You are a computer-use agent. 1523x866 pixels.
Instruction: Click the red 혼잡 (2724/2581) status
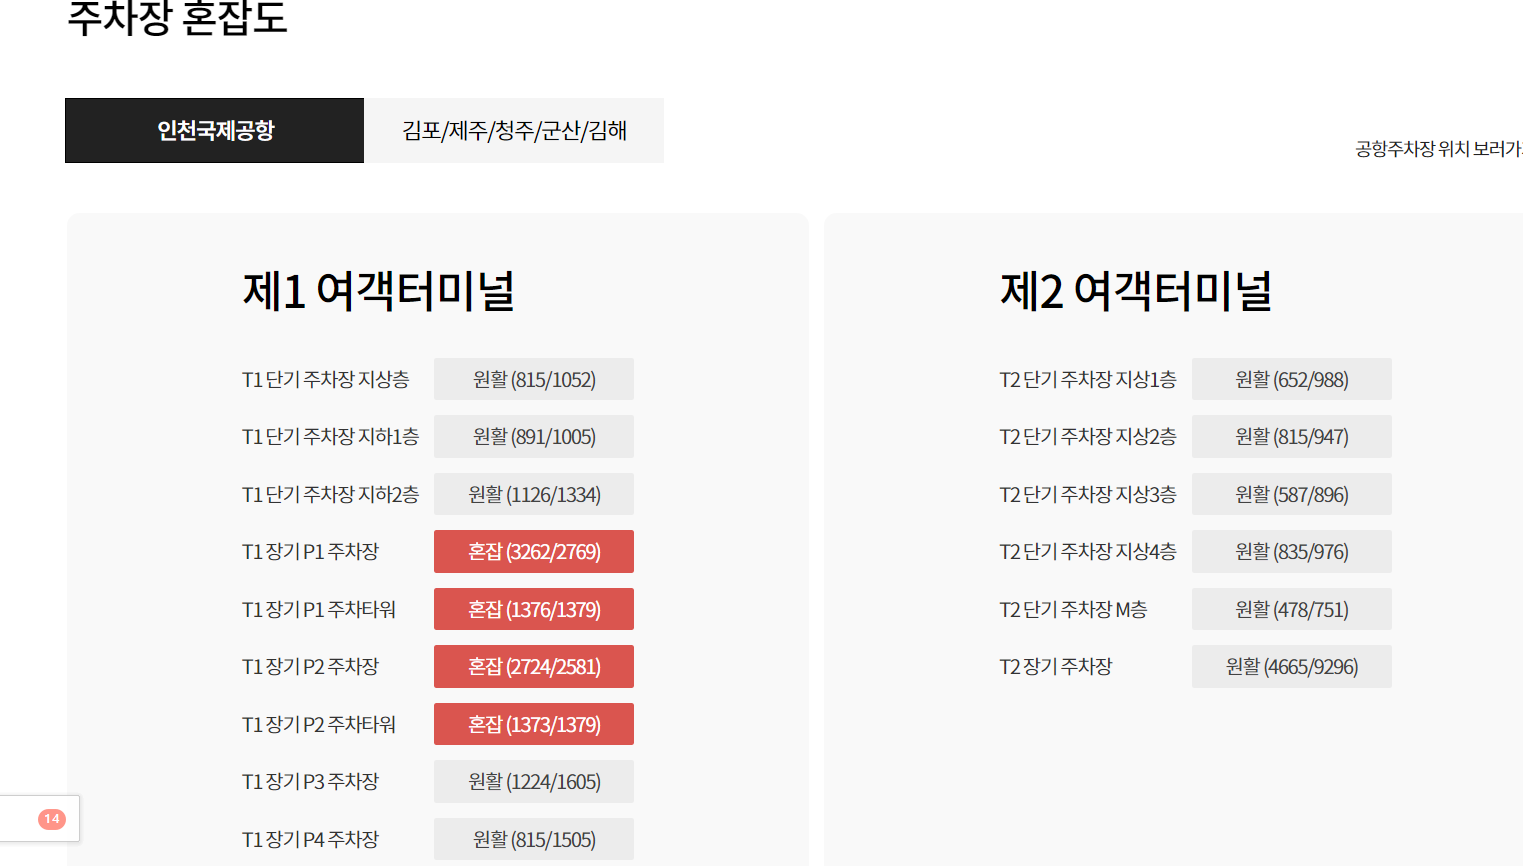pos(534,667)
